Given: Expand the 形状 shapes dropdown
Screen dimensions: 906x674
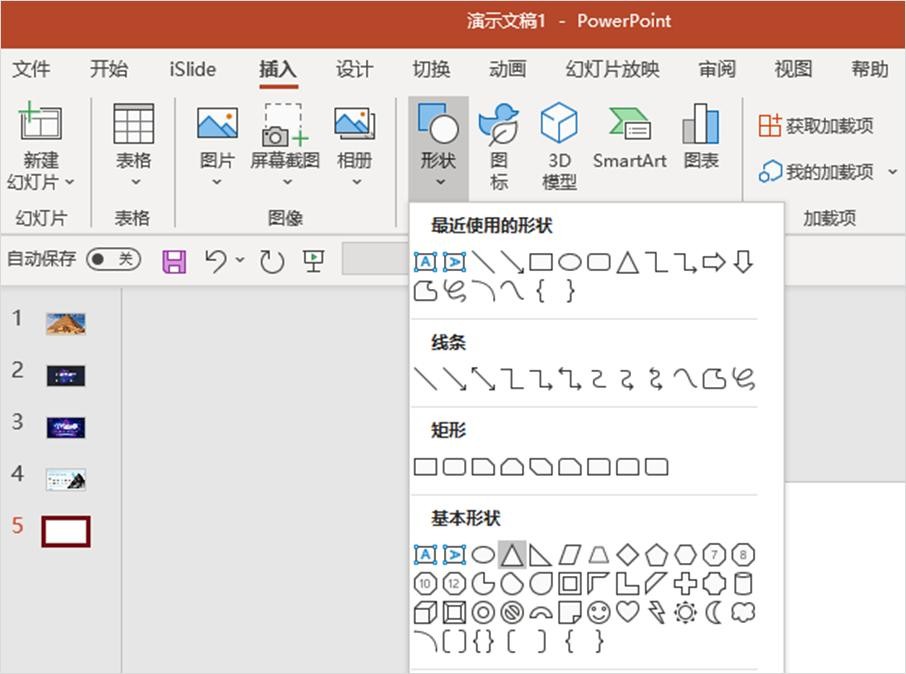Looking at the screenshot, I should (x=438, y=146).
